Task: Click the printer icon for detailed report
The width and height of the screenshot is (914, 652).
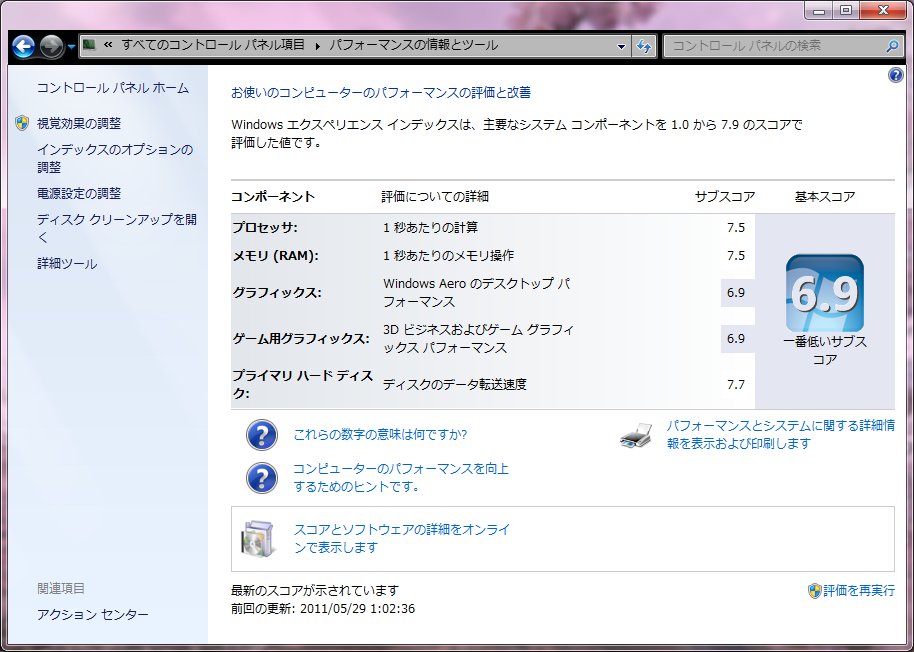Action: click(636, 436)
